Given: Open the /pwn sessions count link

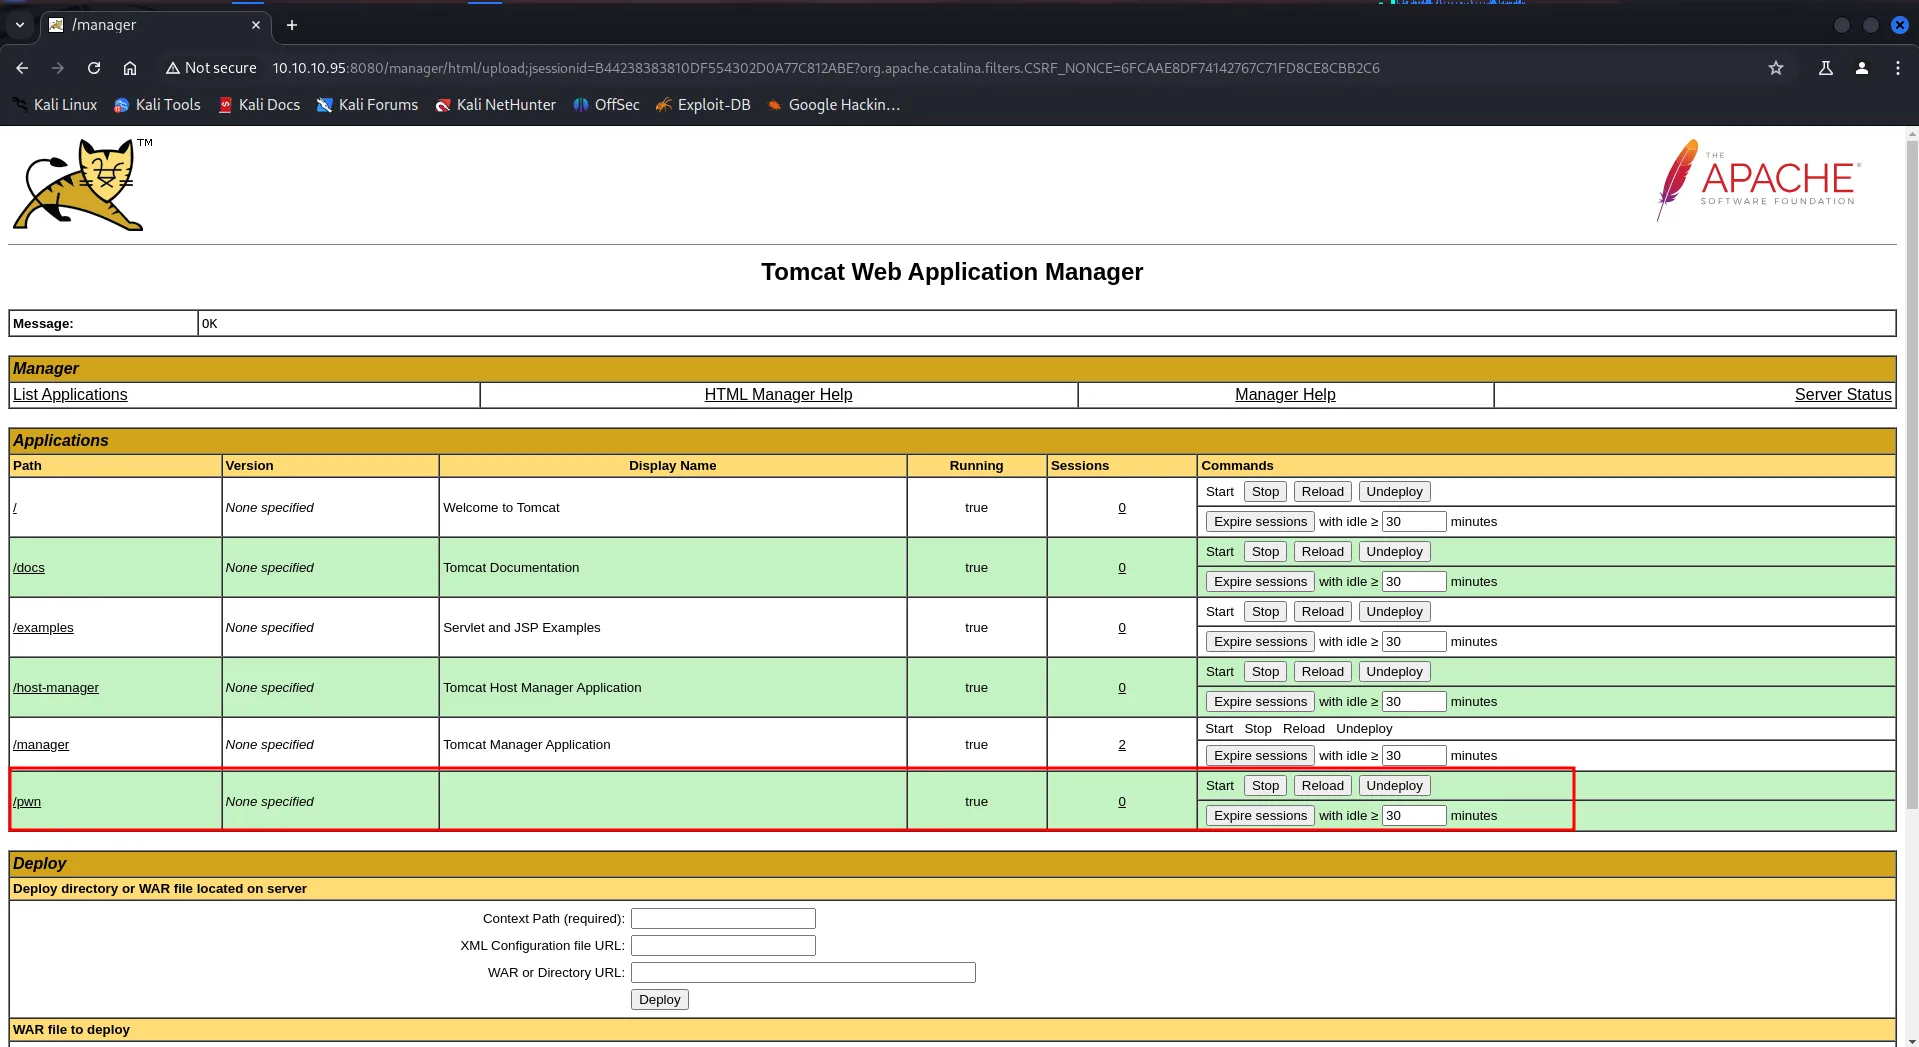Looking at the screenshot, I should click(x=1122, y=802).
